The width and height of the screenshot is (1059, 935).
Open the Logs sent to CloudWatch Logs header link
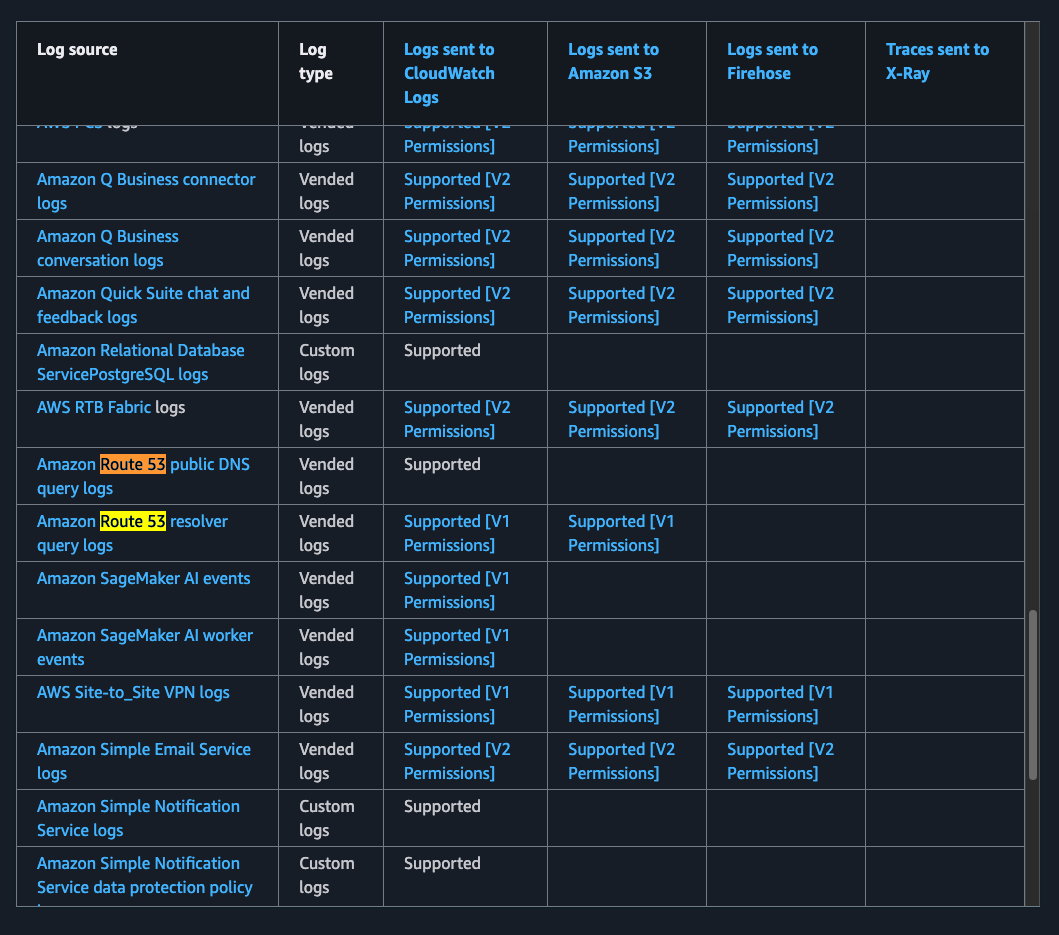pyautogui.click(x=449, y=73)
